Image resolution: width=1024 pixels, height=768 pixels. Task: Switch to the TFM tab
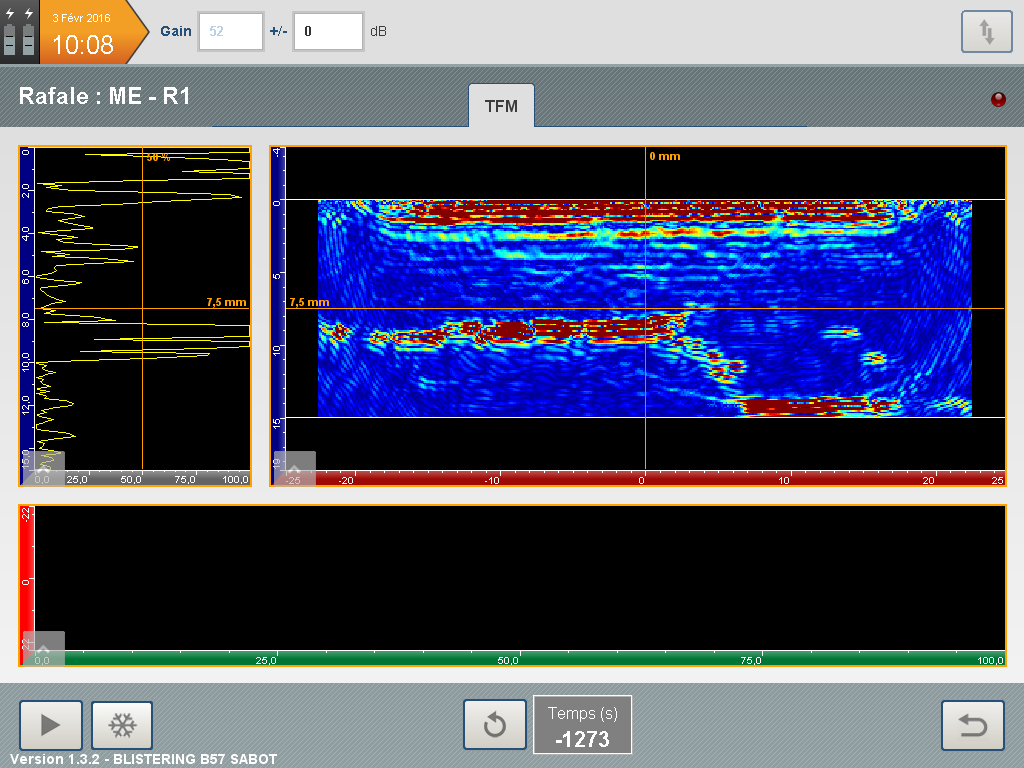tap(501, 106)
